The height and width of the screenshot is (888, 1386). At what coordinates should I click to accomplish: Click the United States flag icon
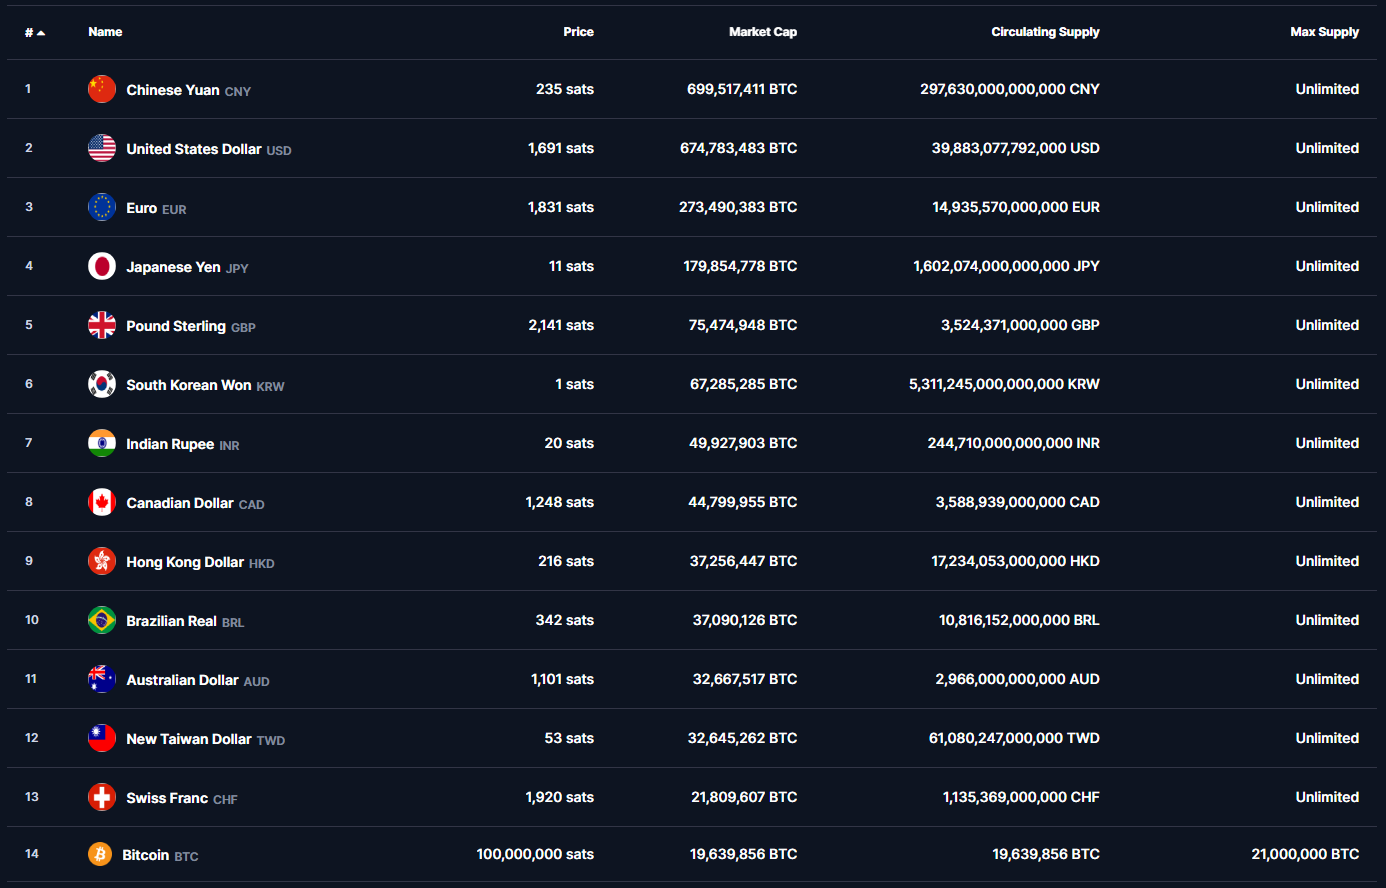pyautogui.click(x=102, y=148)
